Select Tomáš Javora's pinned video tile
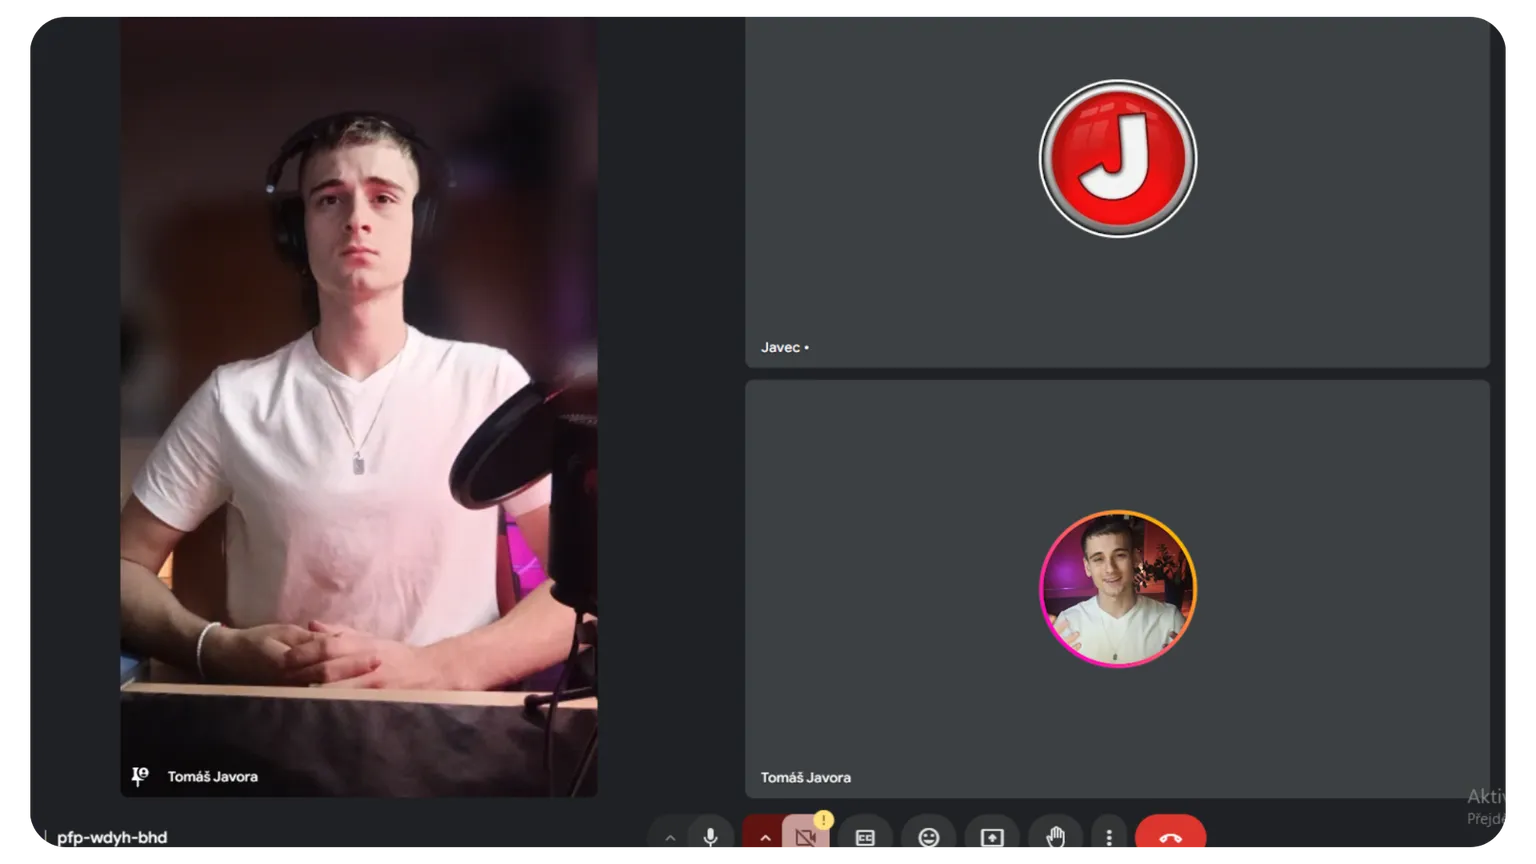Viewport: 1536px width, 864px height. [x=358, y=400]
